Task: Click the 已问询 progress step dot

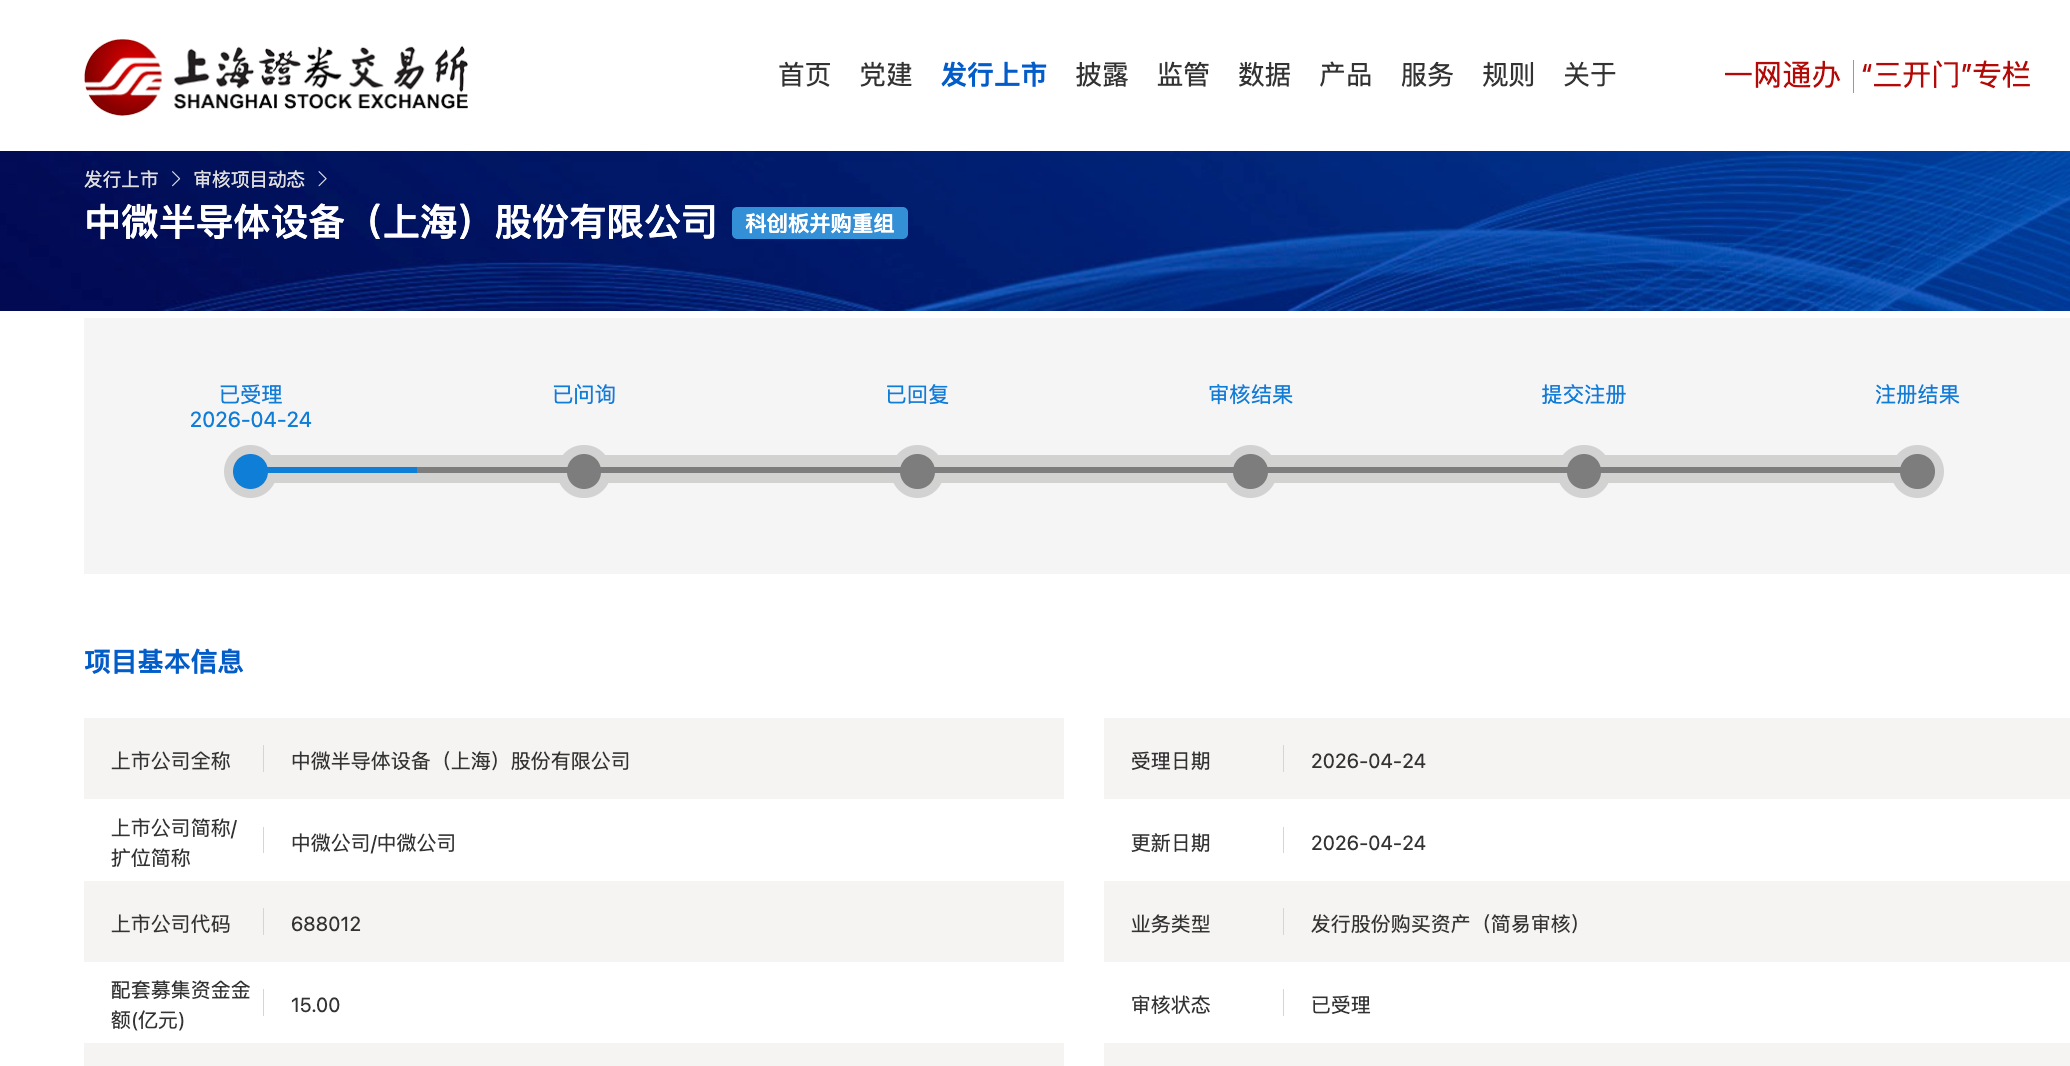Action: tap(584, 471)
